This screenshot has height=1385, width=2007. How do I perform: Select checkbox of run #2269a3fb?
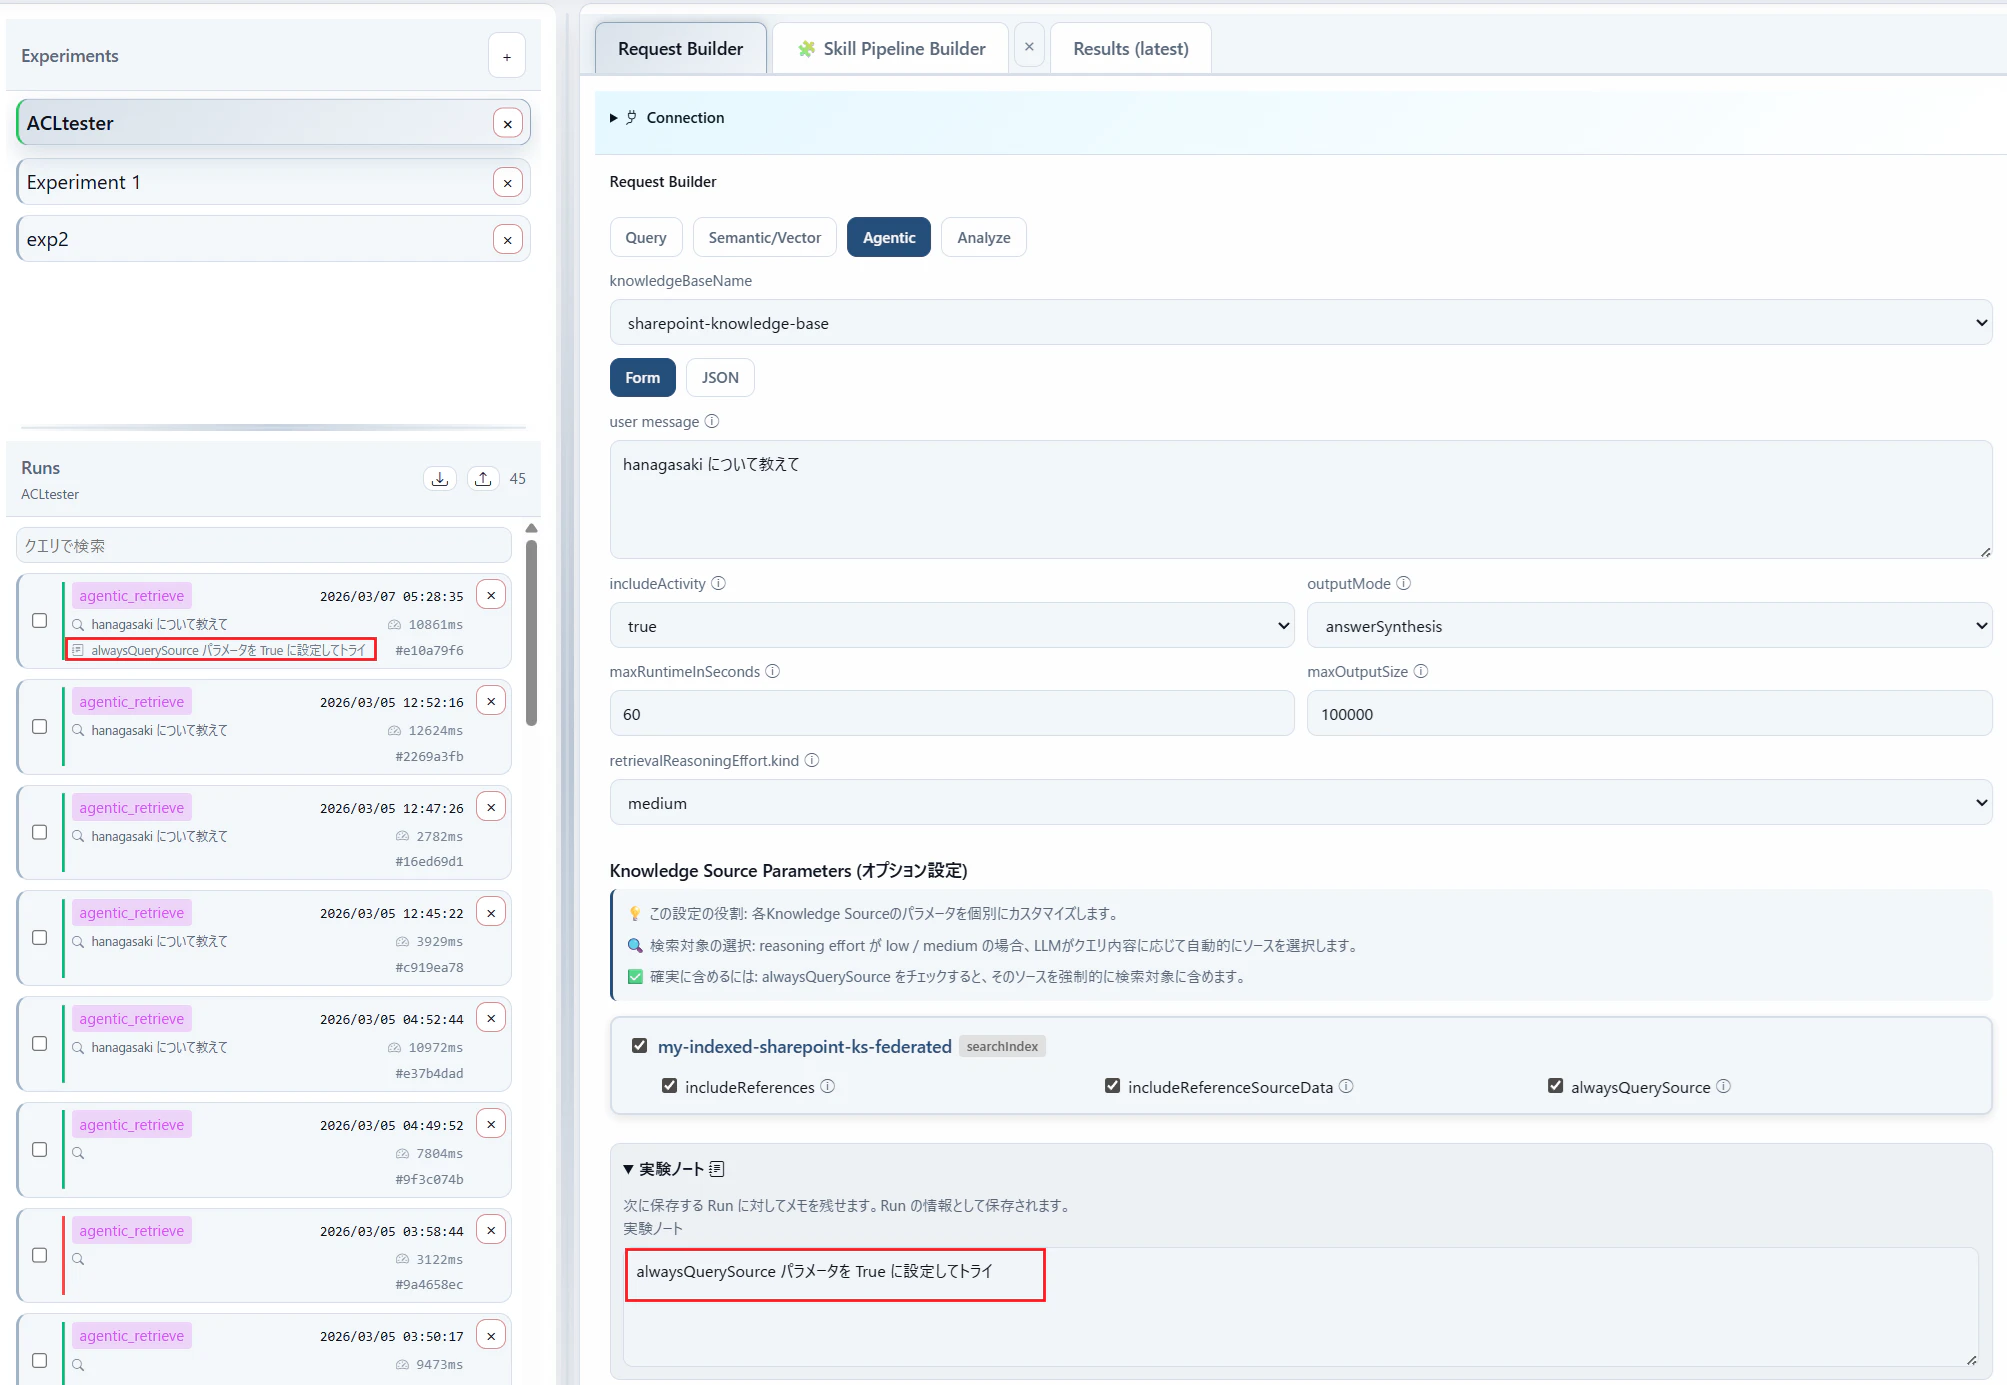pos(40,727)
